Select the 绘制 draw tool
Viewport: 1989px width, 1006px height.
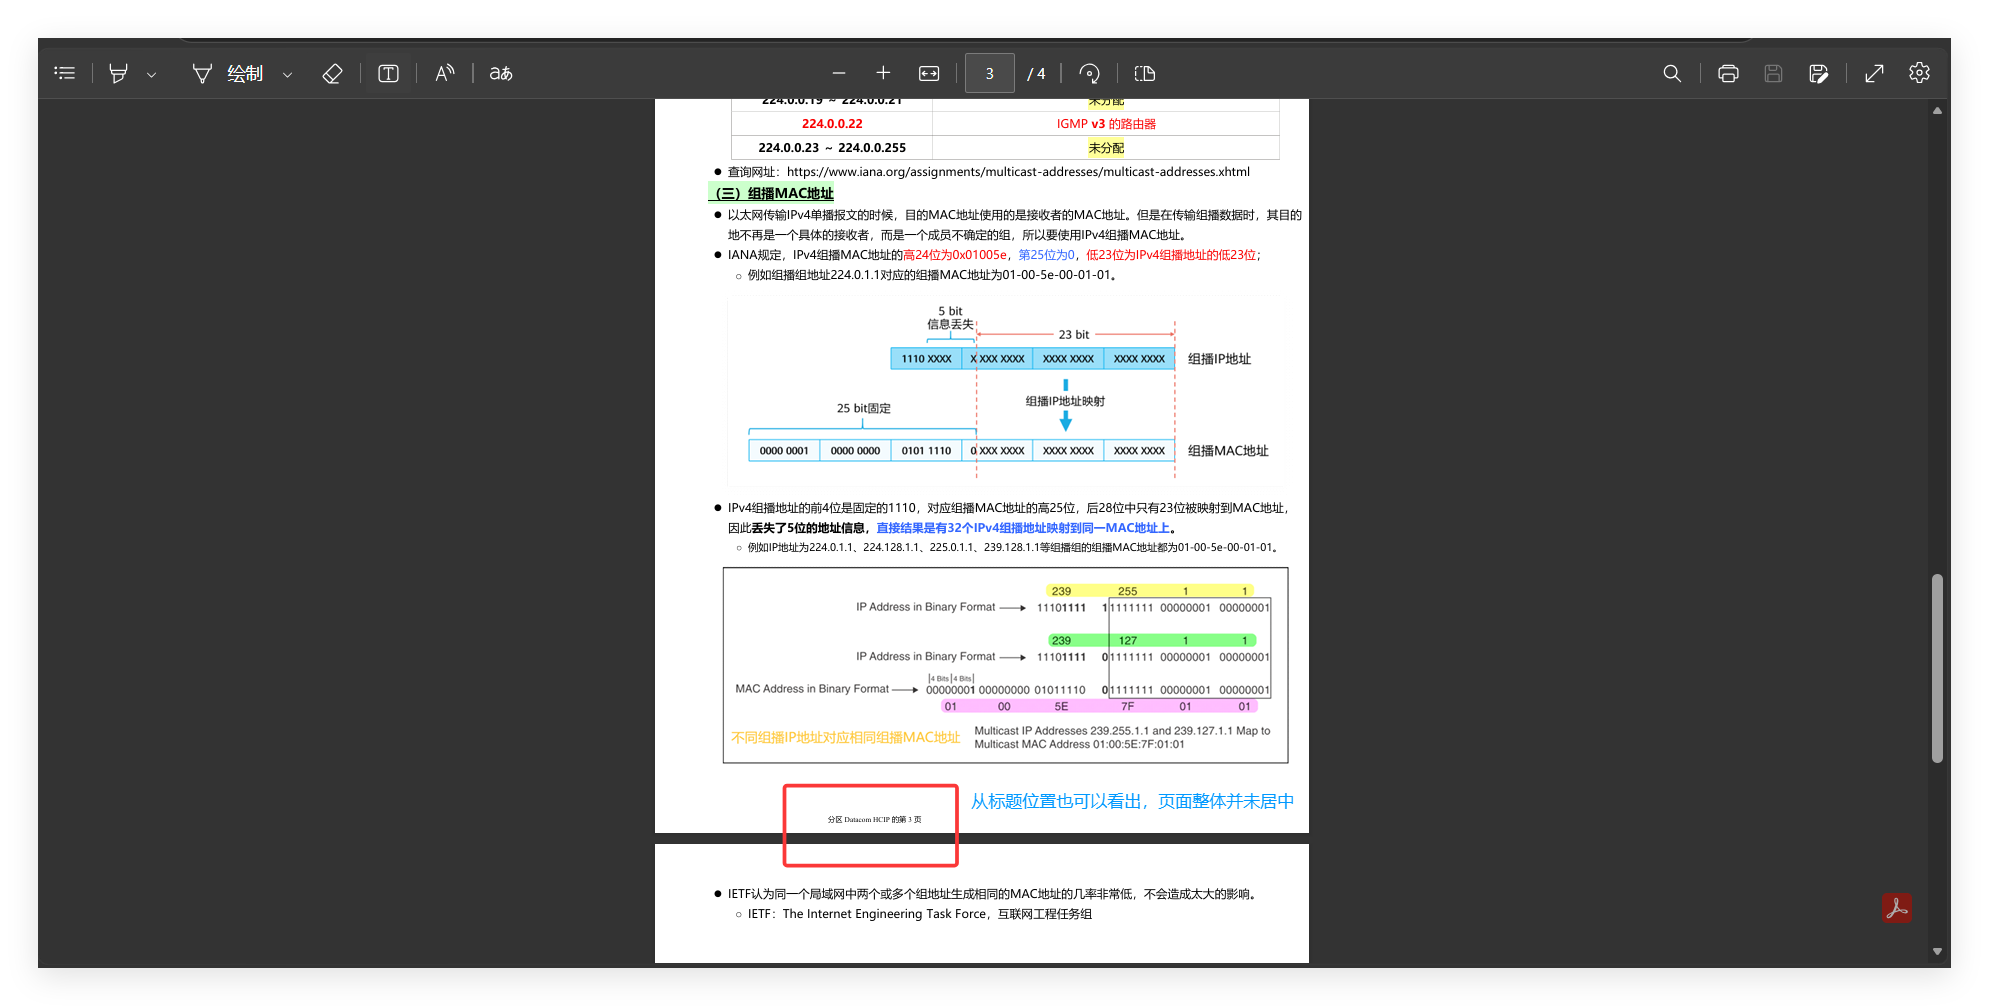[228, 73]
